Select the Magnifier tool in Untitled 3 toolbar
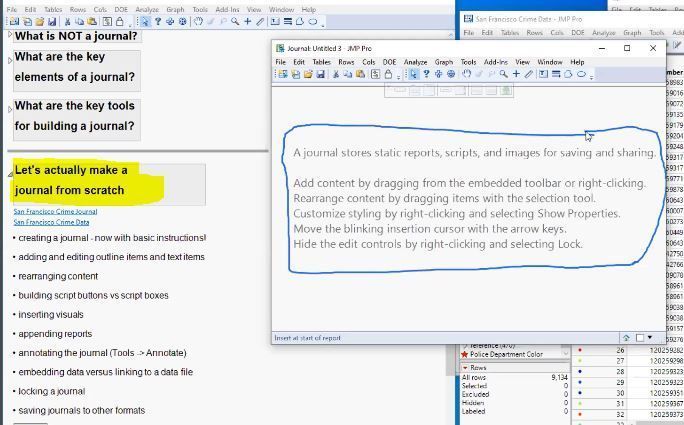The image size is (684, 425). pos(503,74)
